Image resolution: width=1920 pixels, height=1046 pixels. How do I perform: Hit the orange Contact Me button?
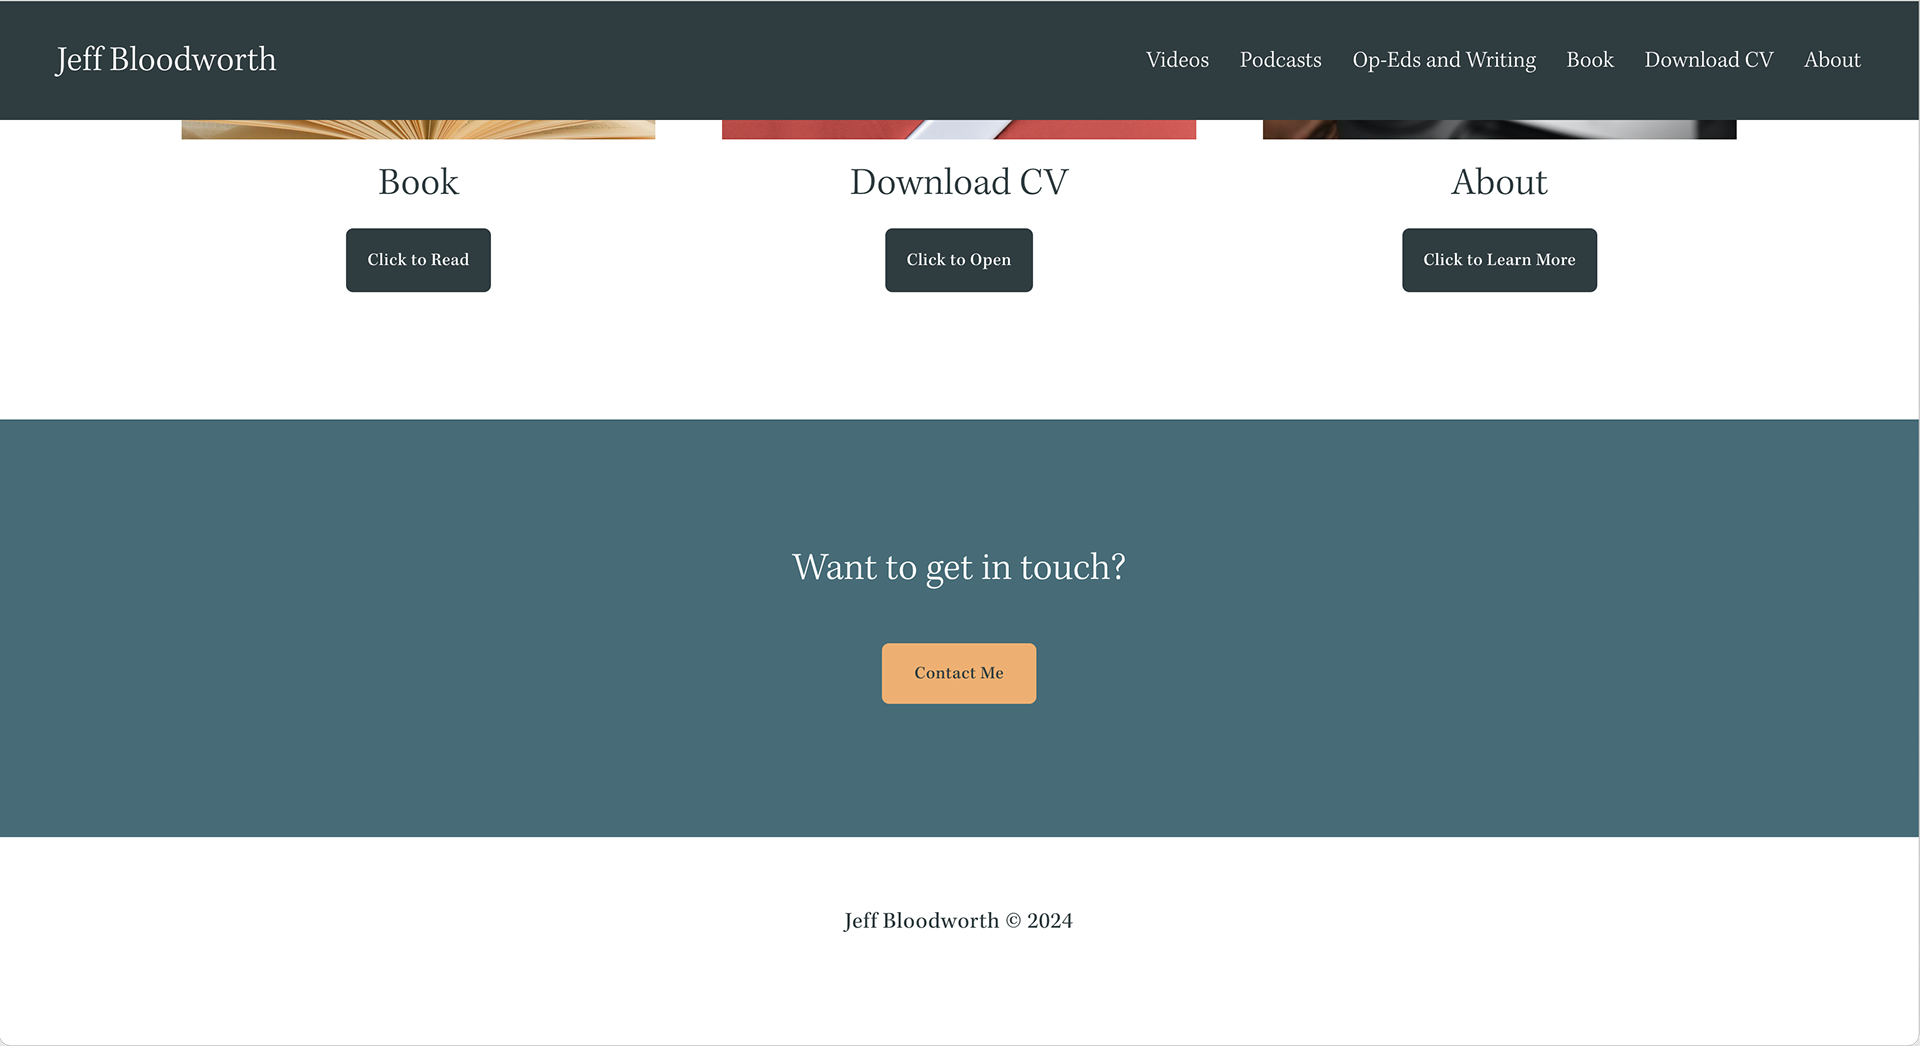(958, 673)
